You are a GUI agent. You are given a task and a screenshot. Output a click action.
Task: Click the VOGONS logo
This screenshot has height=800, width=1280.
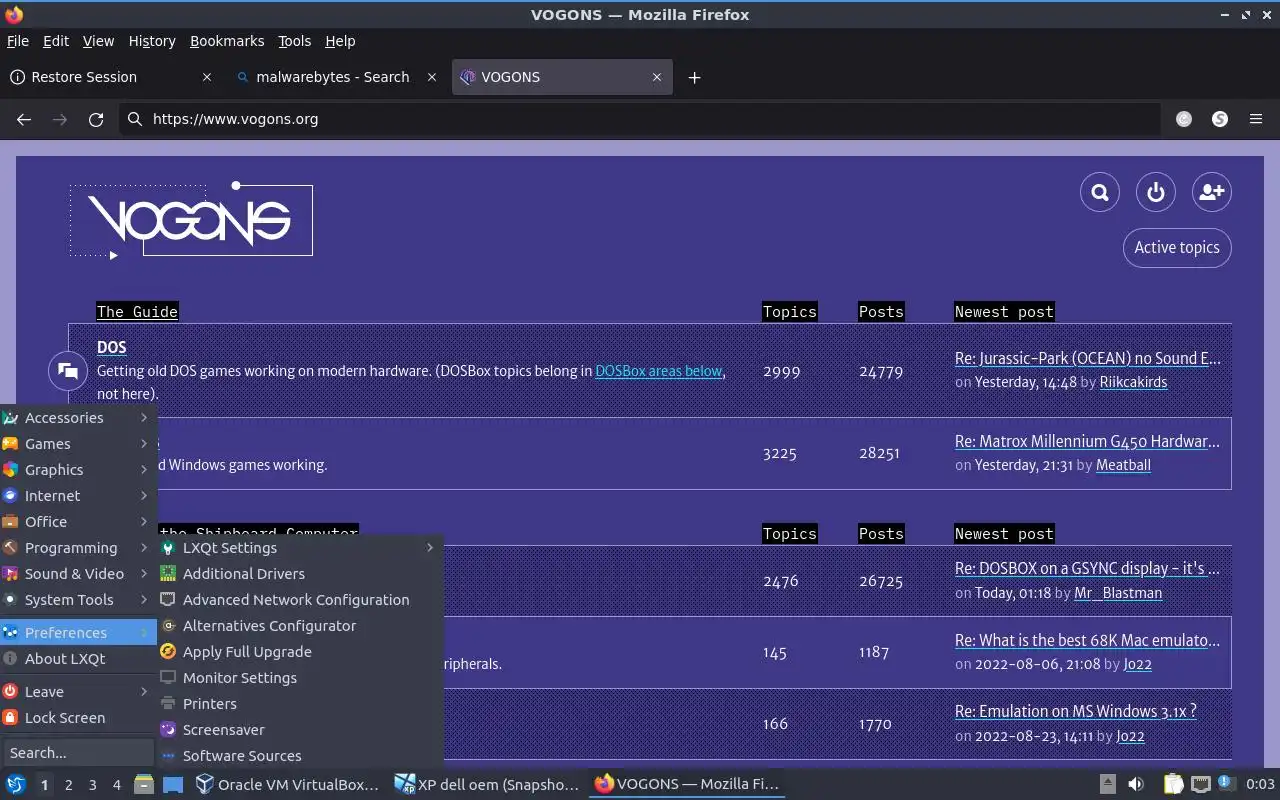click(x=191, y=221)
